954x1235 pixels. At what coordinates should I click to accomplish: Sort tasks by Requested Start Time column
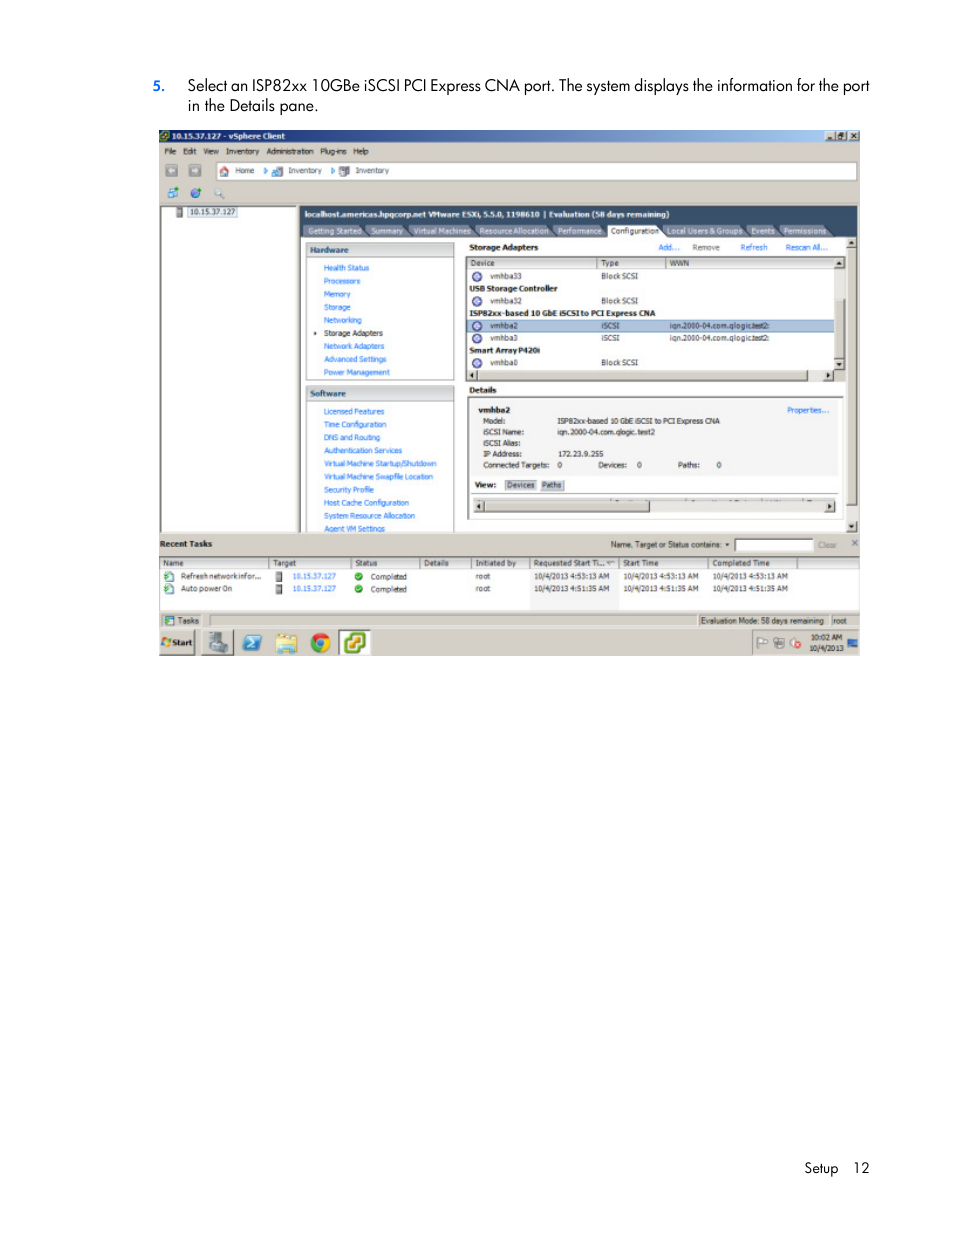pyautogui.click(x=574, y=563)
